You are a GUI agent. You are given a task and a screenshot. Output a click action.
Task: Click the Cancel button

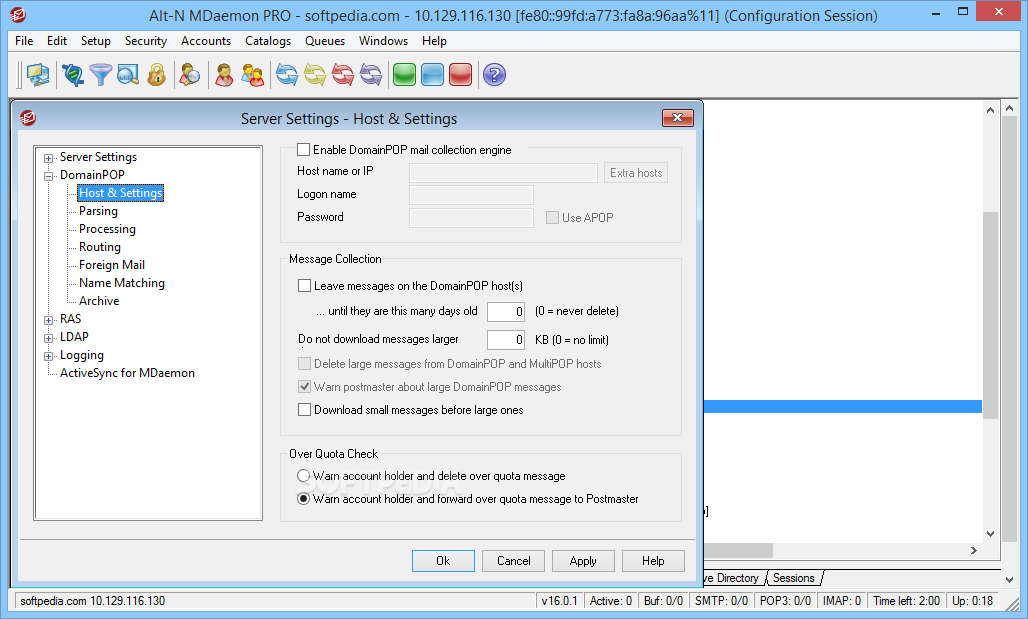[x=513, y=561]
